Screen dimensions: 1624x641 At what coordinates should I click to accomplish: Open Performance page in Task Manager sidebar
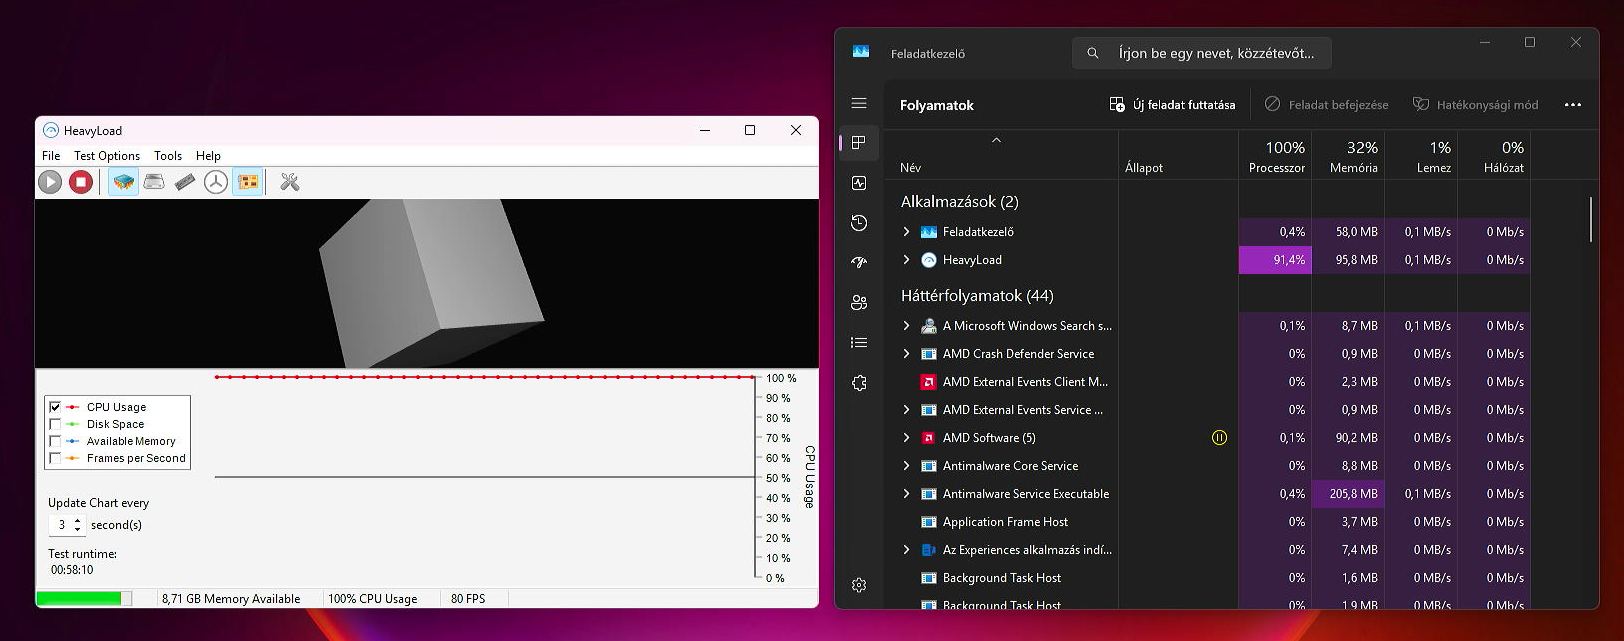(x=859, y=183)
